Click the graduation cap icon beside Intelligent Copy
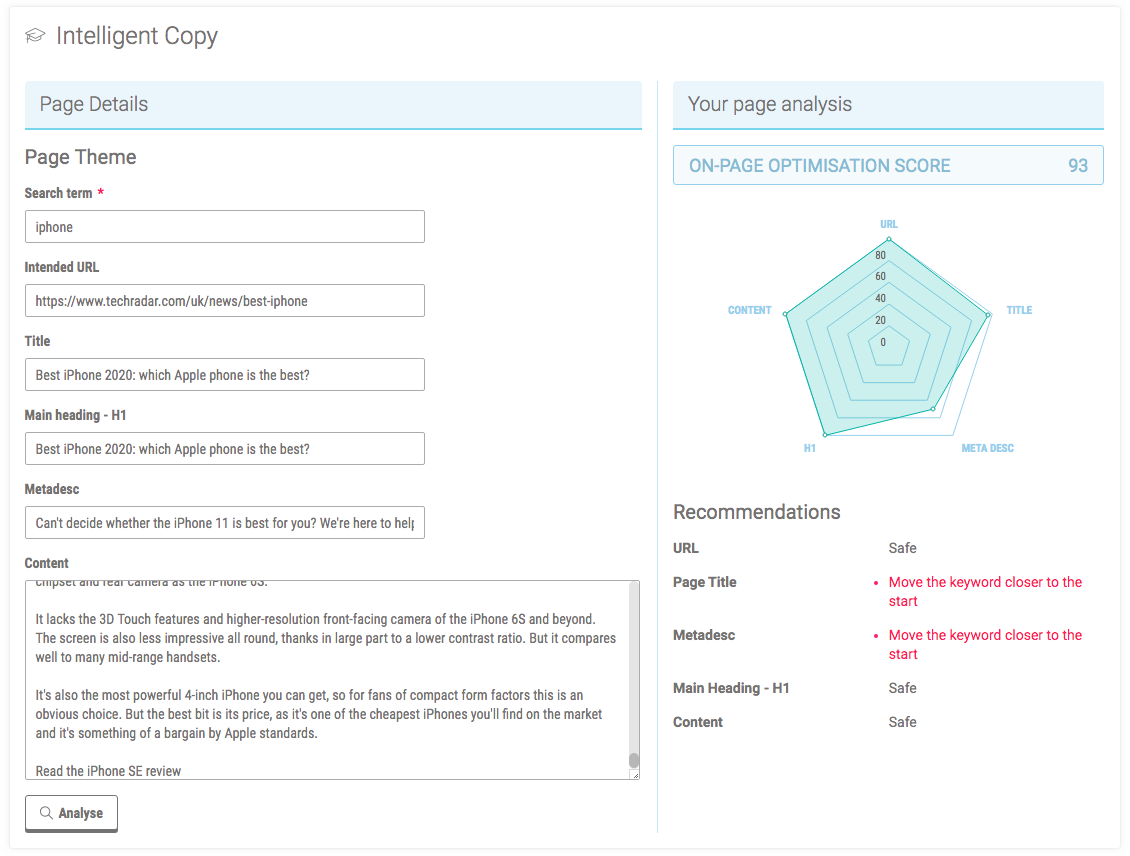1130x856 pixels. point(35,35)
